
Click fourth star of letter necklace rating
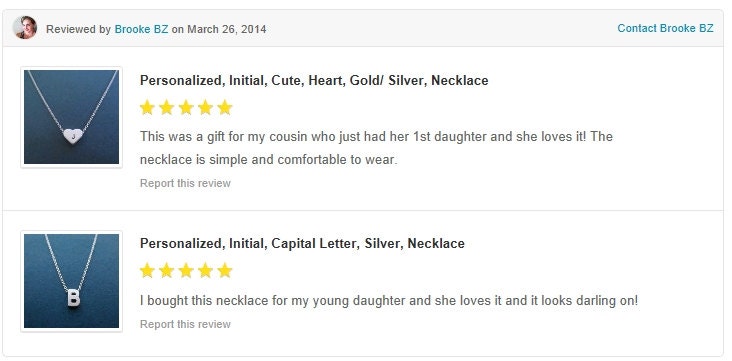[205, 270]
